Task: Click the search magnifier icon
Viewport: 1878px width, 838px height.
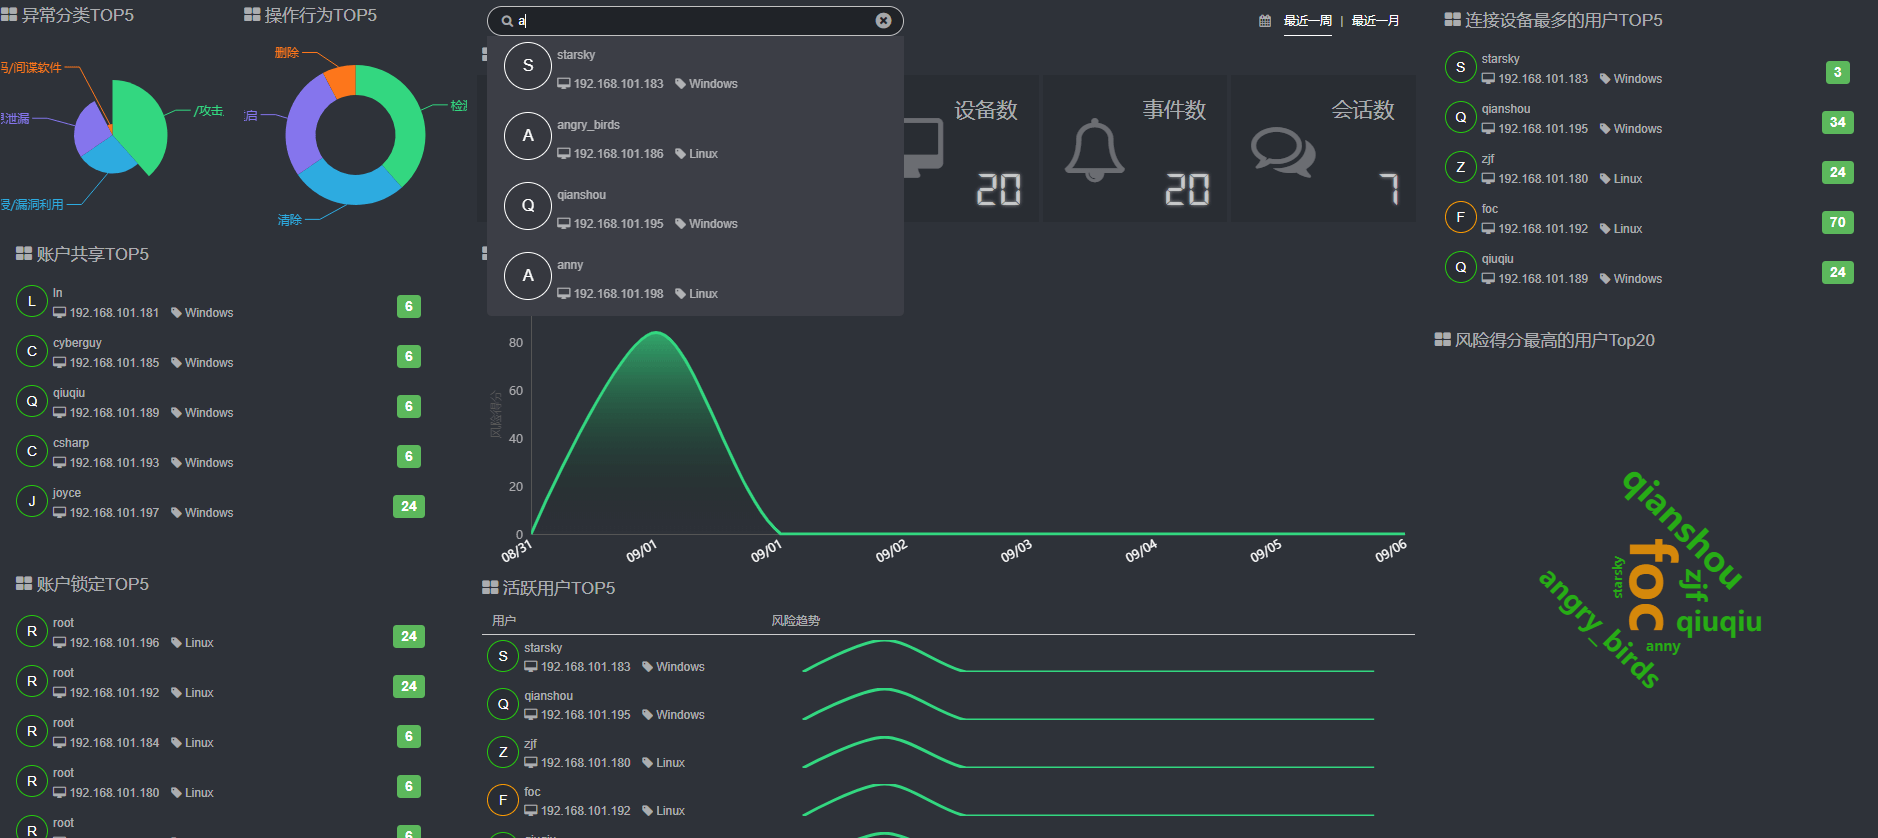Action: coord(507,21)
